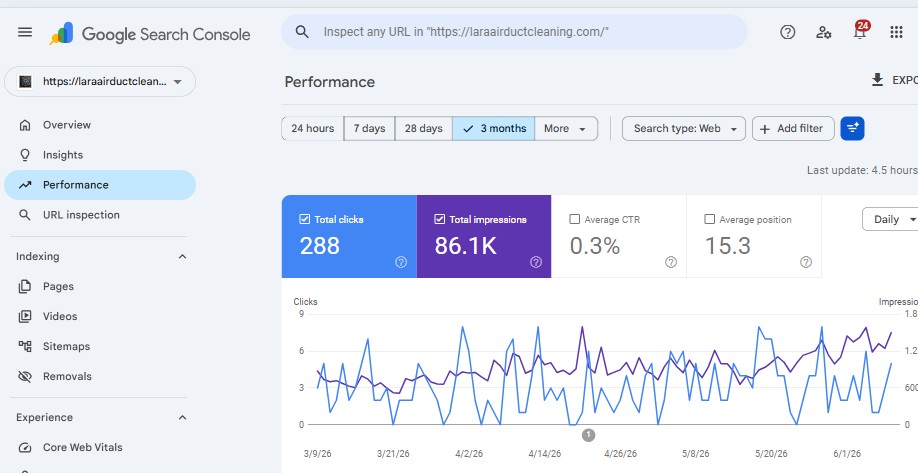Open the Google apps grid icon

[x=896, y=32]
